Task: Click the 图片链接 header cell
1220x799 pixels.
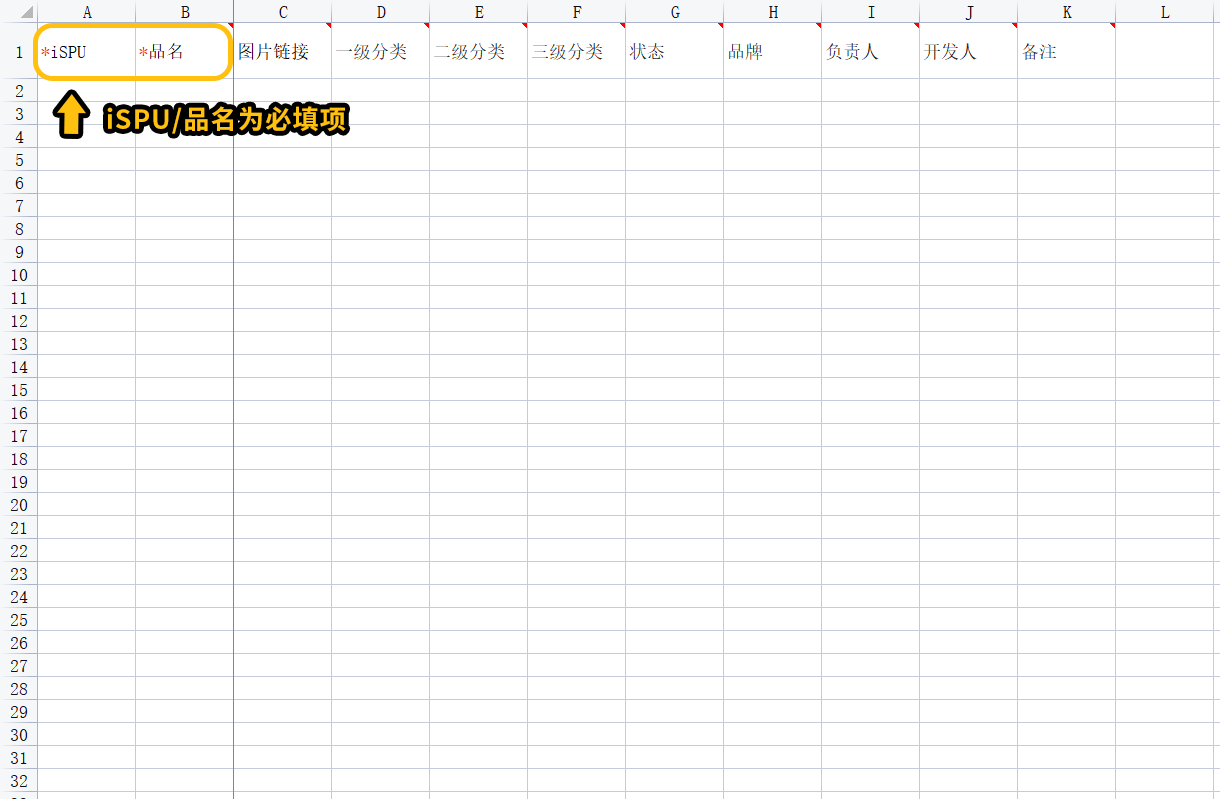Action: tap(283, 52)
